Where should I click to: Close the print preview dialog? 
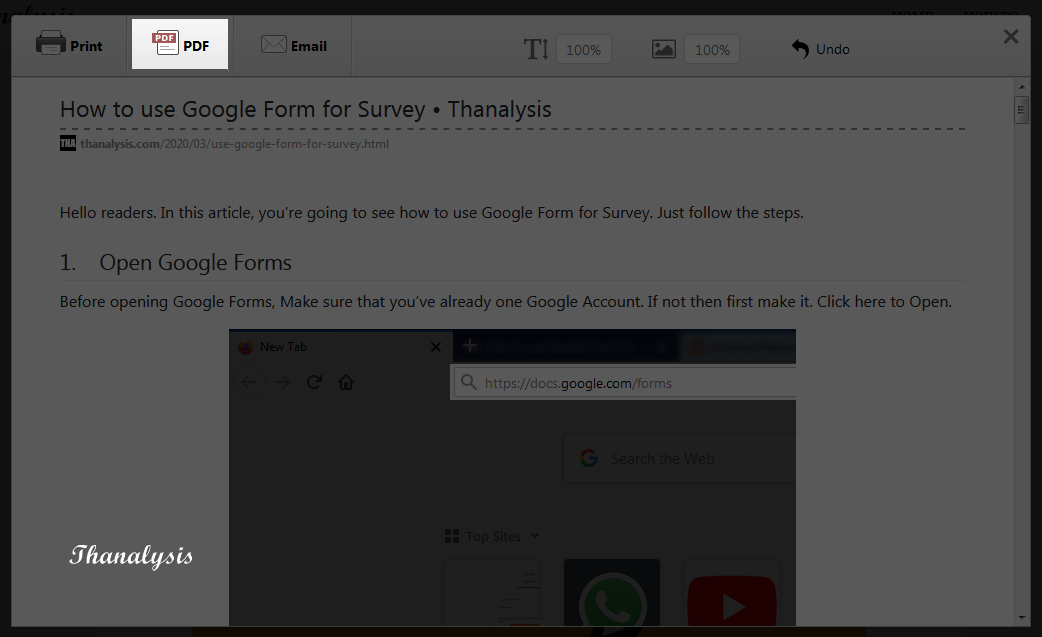pos(1011,37)
